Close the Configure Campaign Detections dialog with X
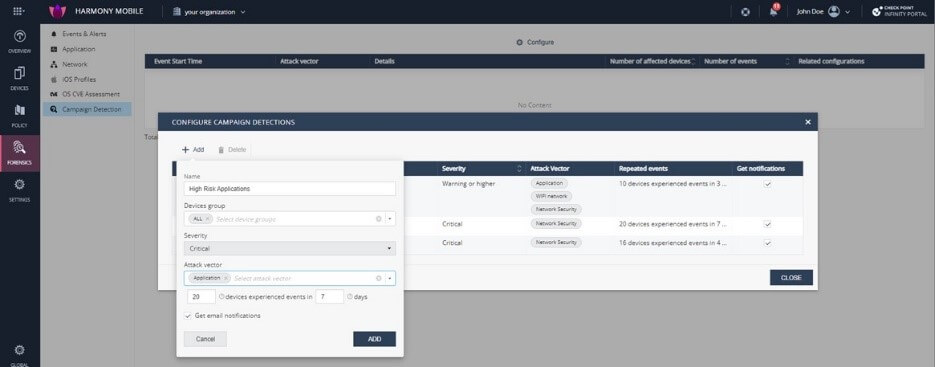Viewport: 935px width, 367px height. pos(808,122)
